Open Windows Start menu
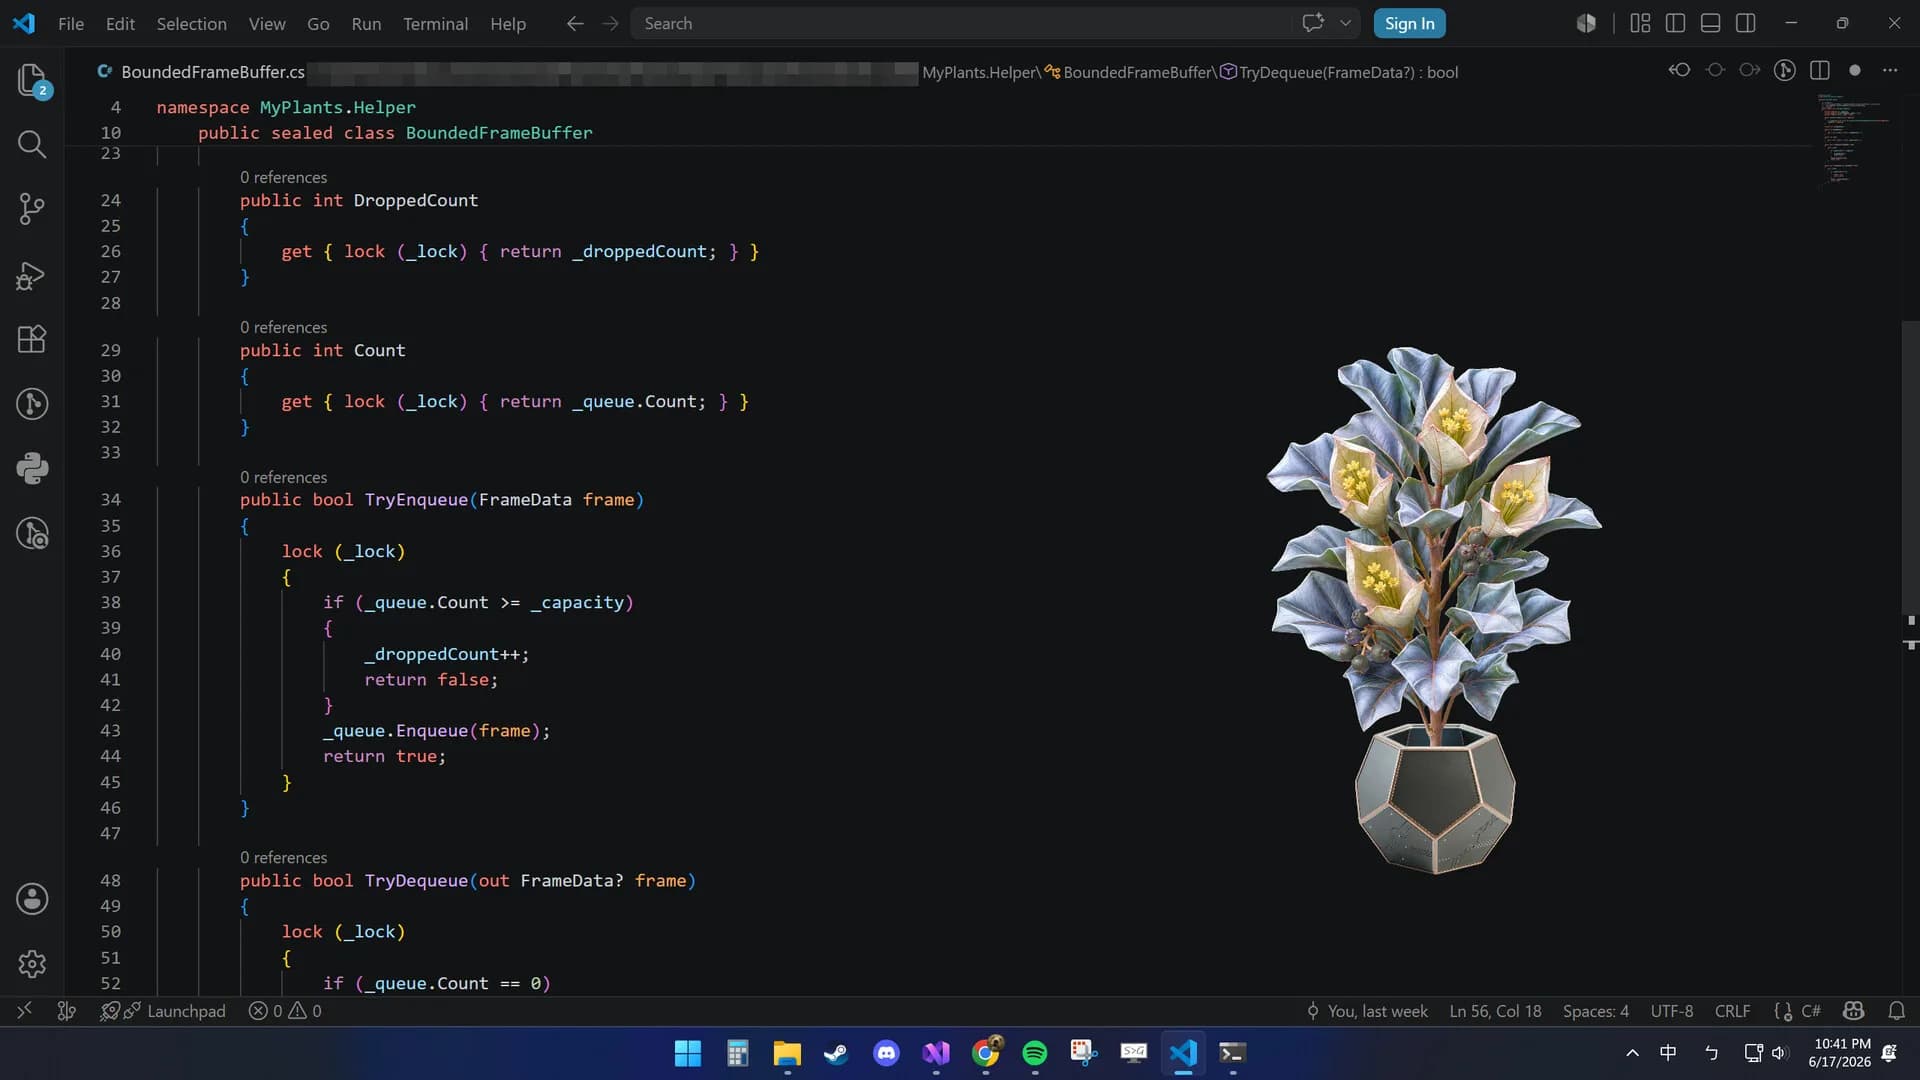Image resolution: width=1920 pixels, height=1080 pixels. pyautogui.click(x=688, y=1053)
